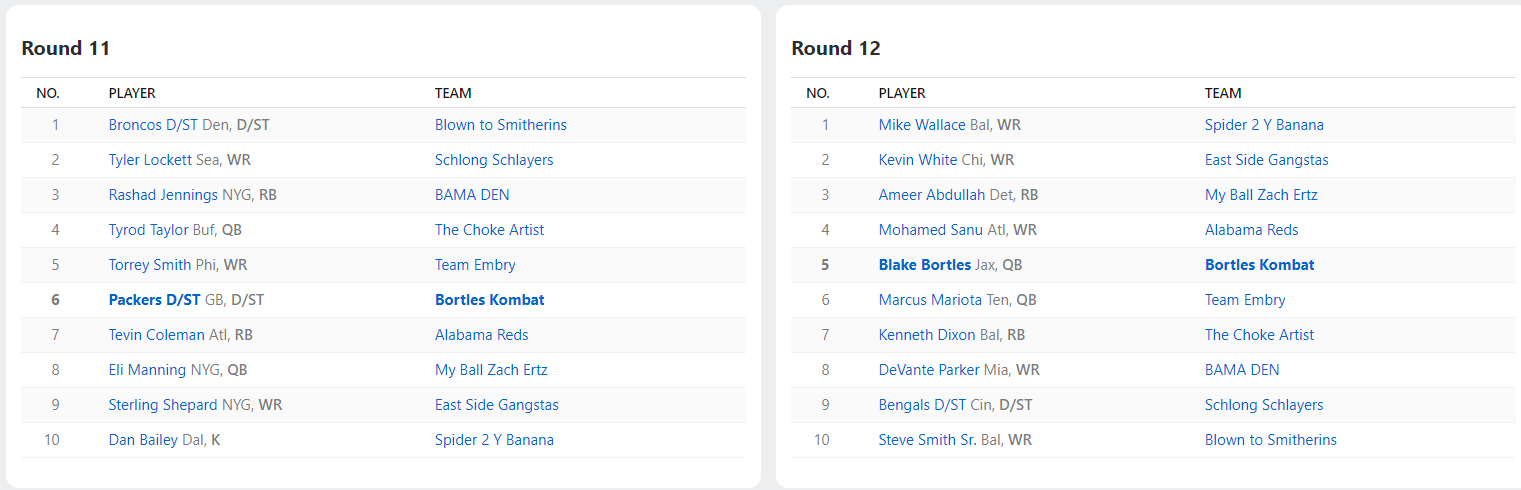This screenshot has height=490, width=1521.
Task: Open DeVante Parker player profile
Action: pos(929,370)
